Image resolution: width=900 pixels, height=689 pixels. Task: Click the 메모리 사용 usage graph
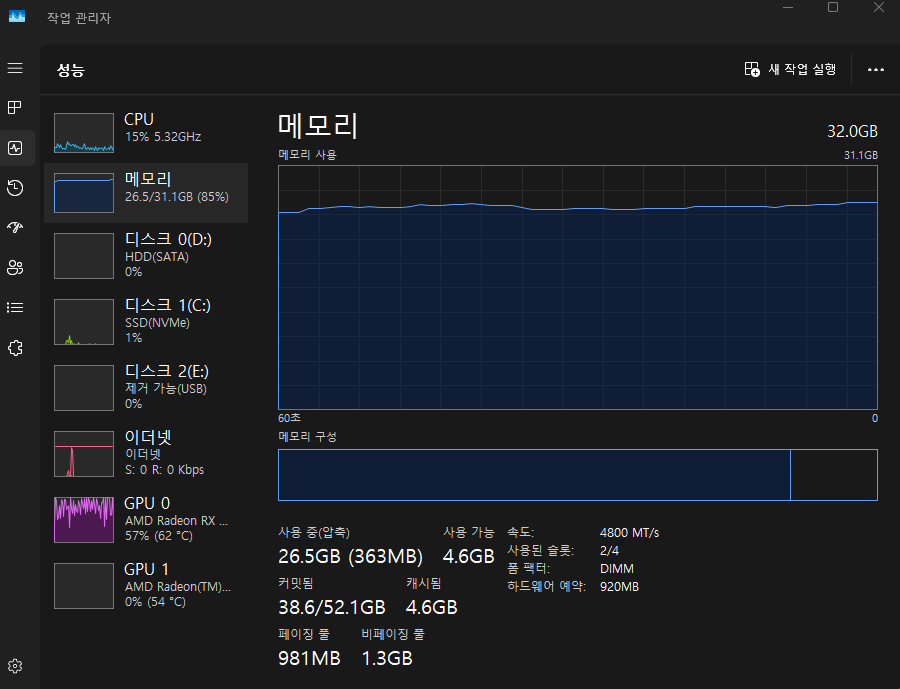[x=577, y=287]
